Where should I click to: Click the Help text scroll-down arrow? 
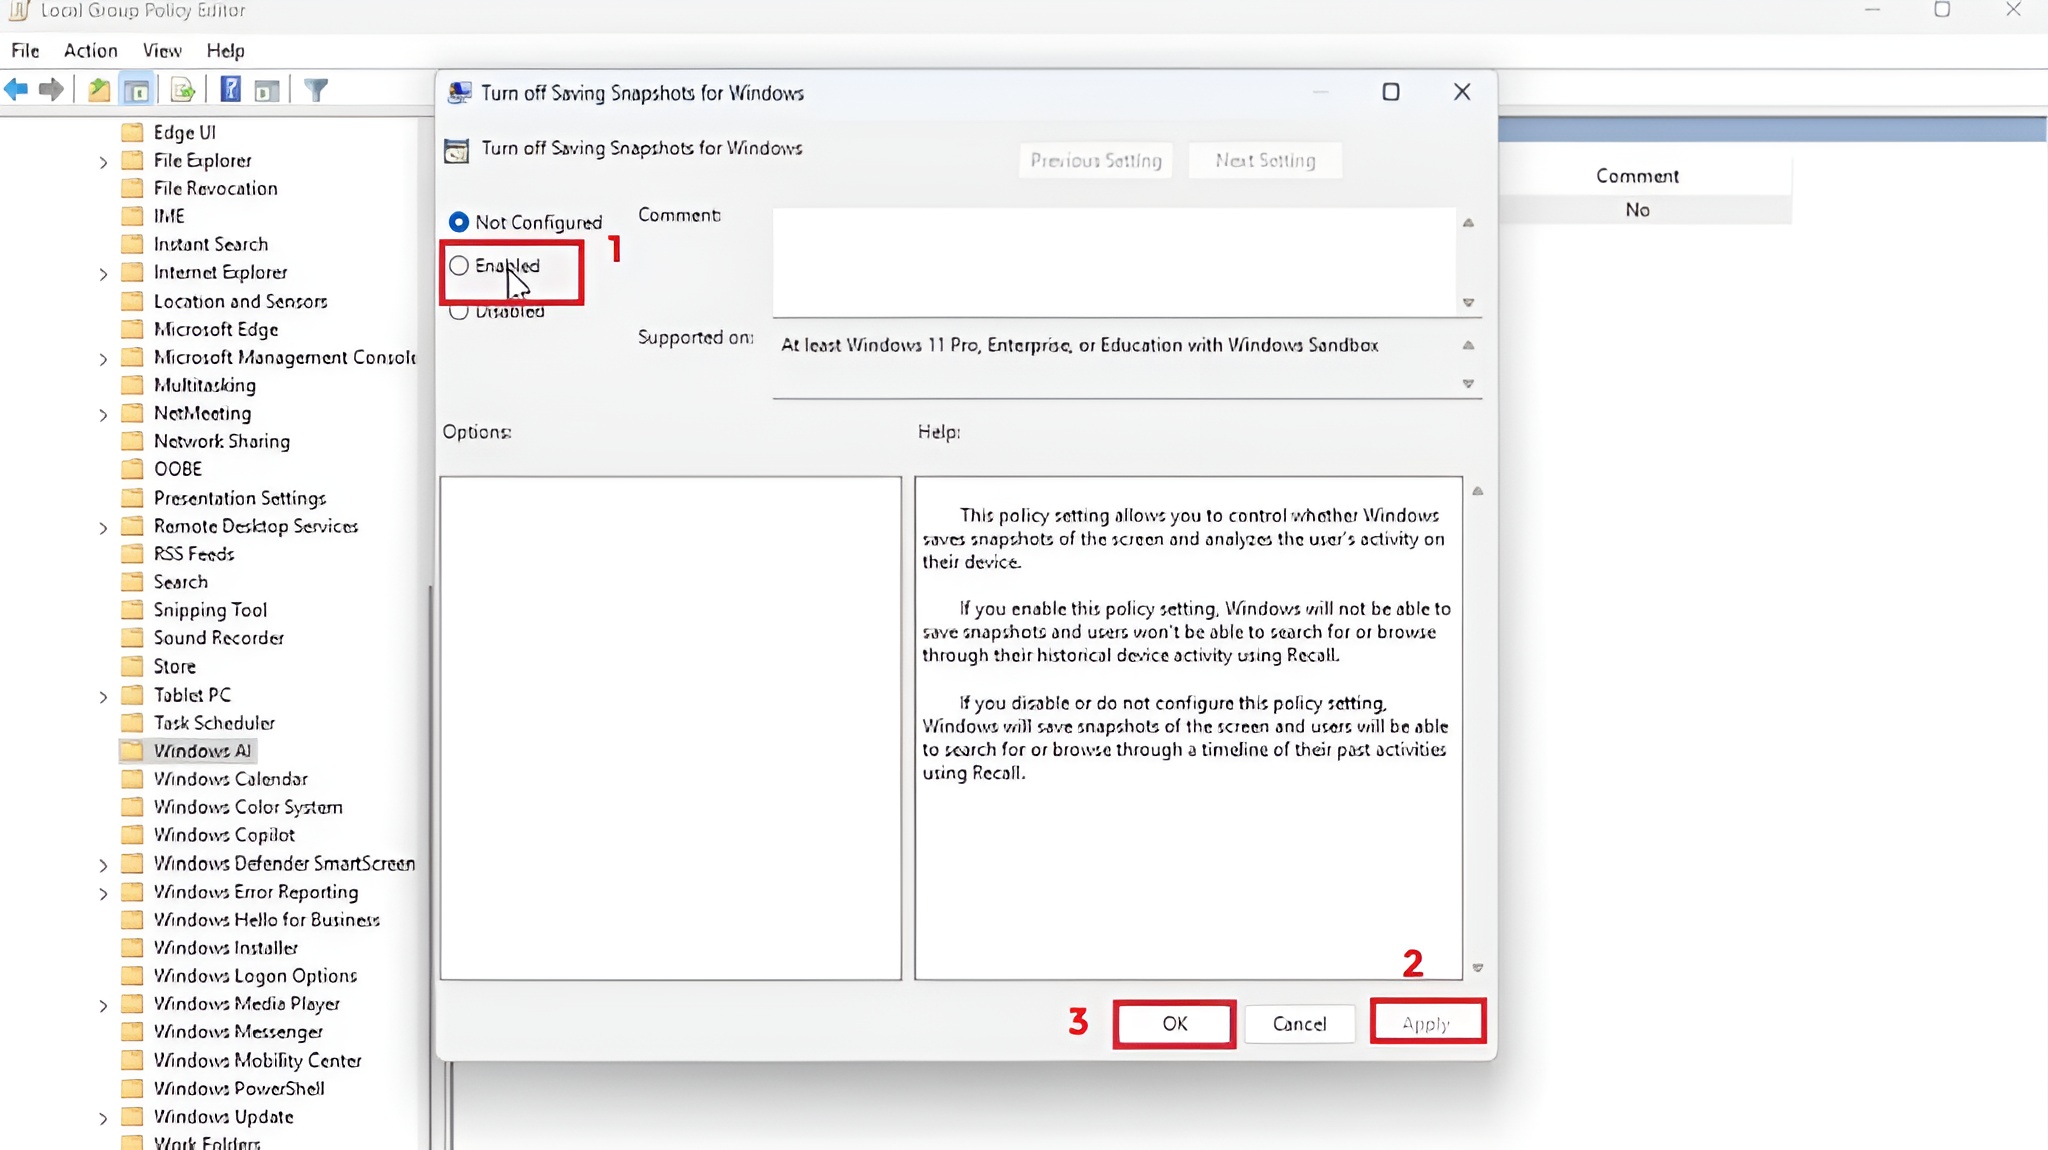tap(1477, 968)
